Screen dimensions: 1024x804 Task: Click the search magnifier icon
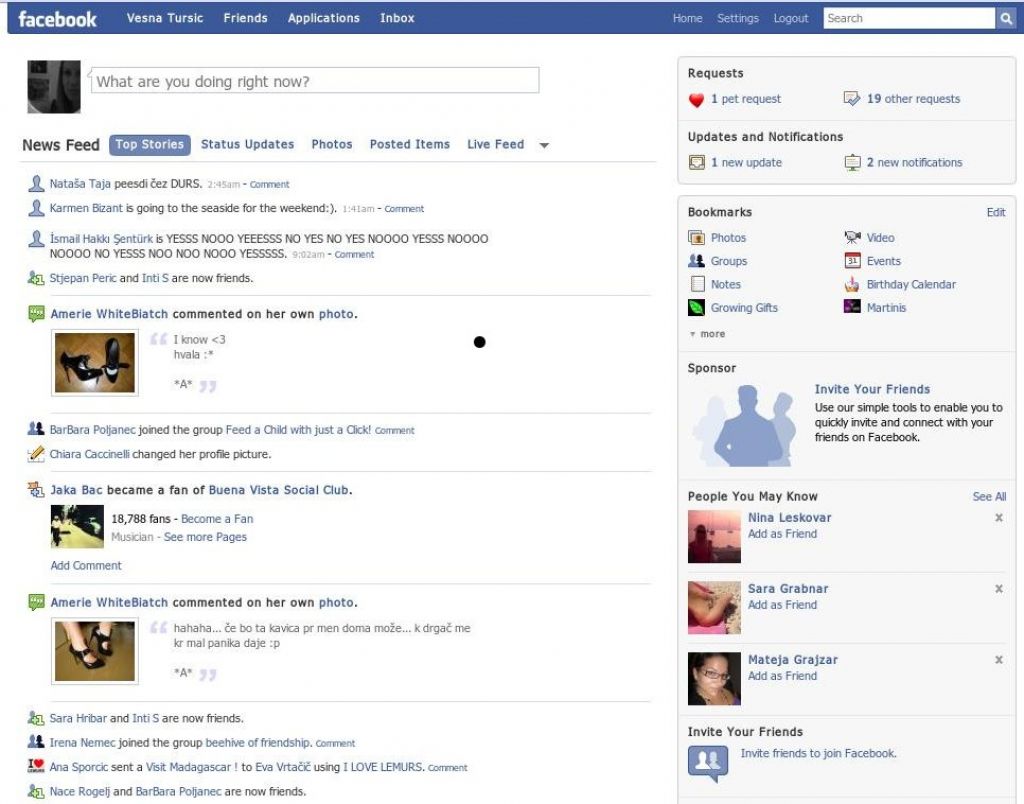click(x=1006, y=18)
